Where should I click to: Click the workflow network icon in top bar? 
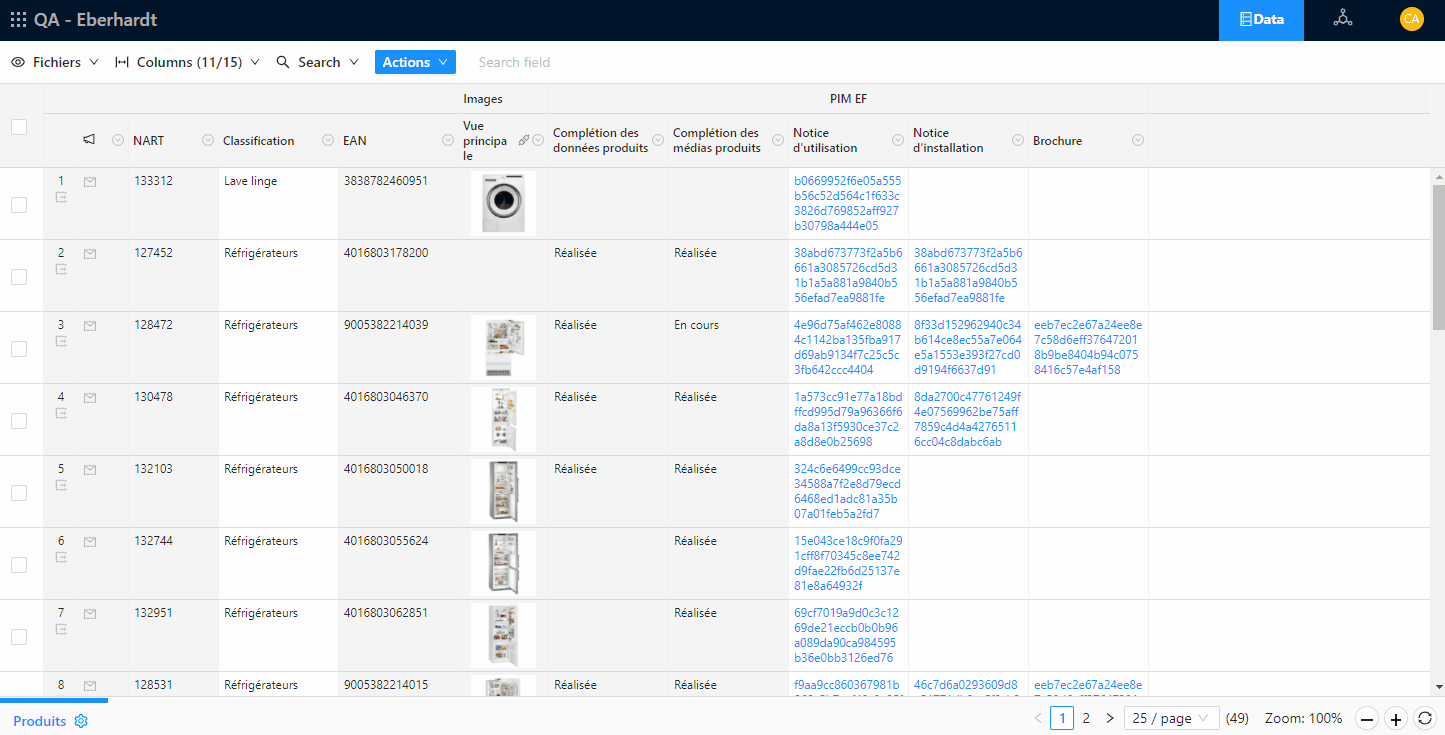pyautogui.click(x=1342, y=17)
